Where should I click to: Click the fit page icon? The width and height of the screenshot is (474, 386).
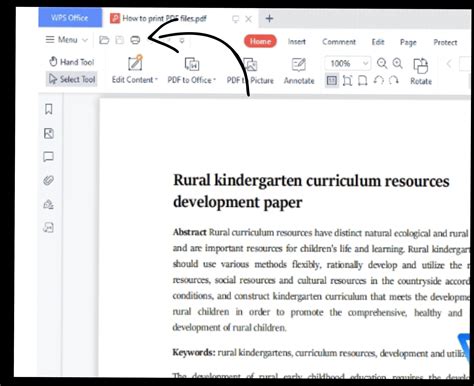tap(347, 81)
